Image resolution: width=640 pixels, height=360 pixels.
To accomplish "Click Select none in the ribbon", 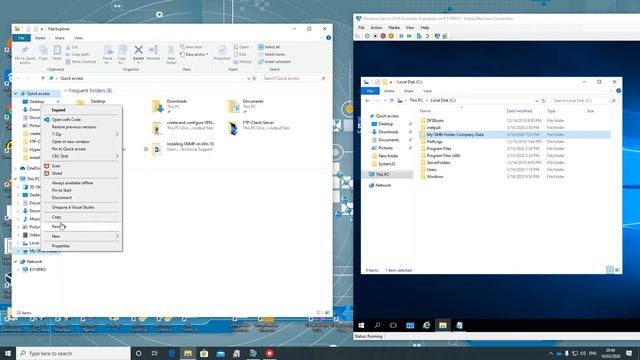I will tap(271, 54).
